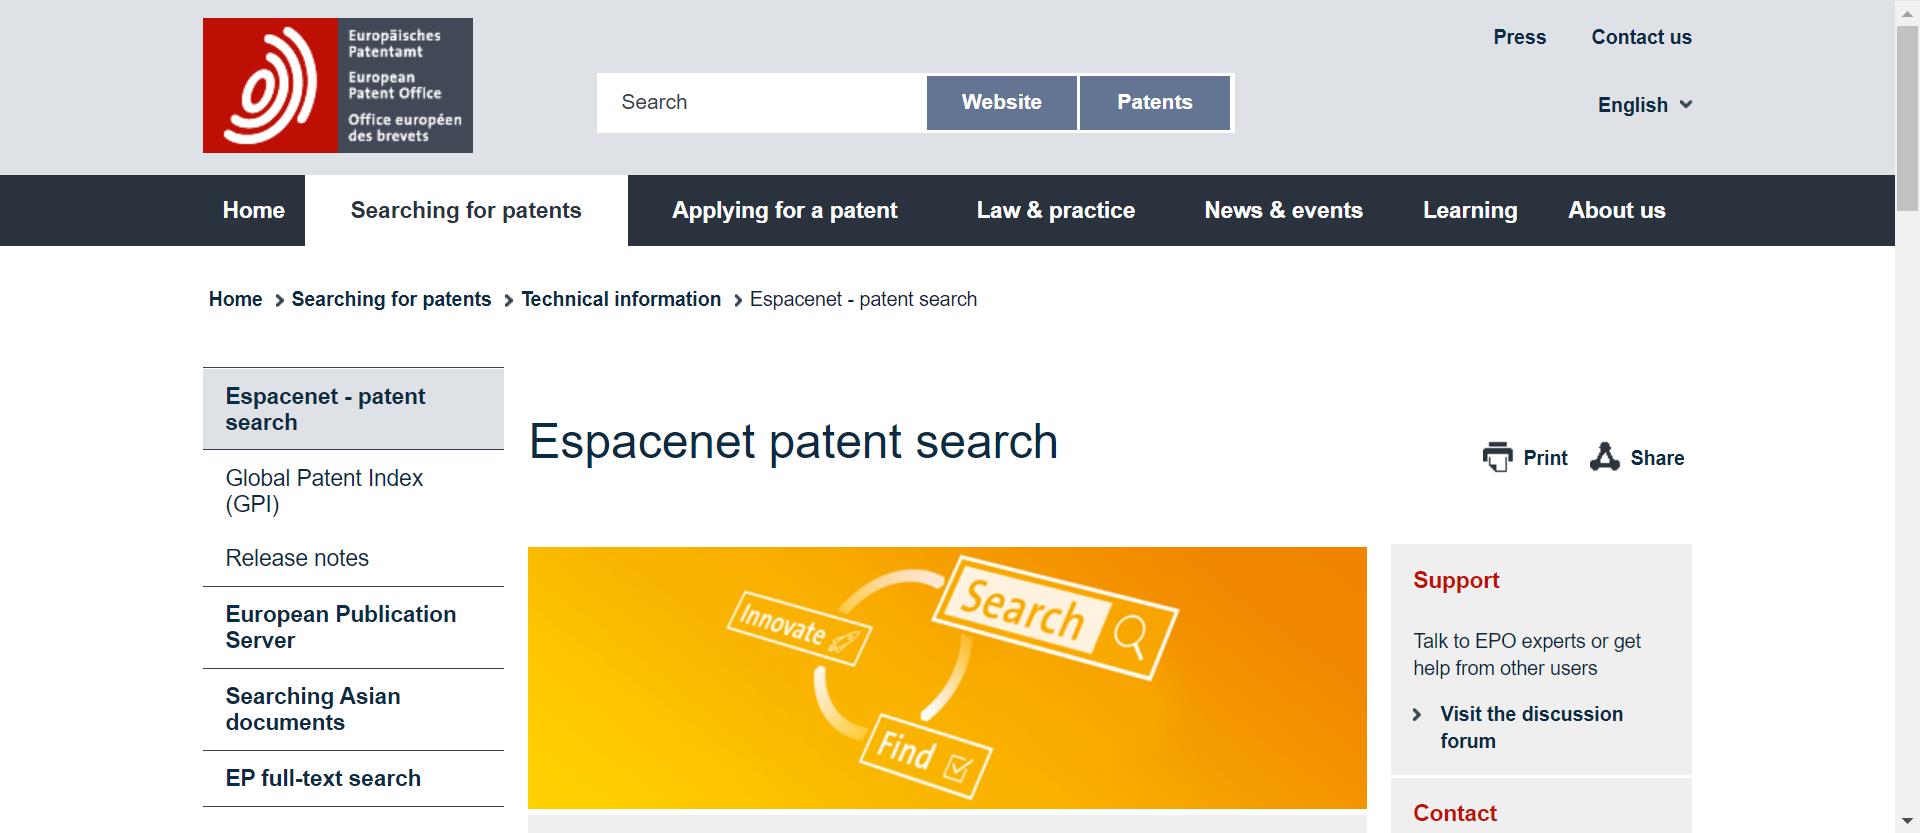Click the Contact us link

pyautogui.click(x=1641, y=37)
